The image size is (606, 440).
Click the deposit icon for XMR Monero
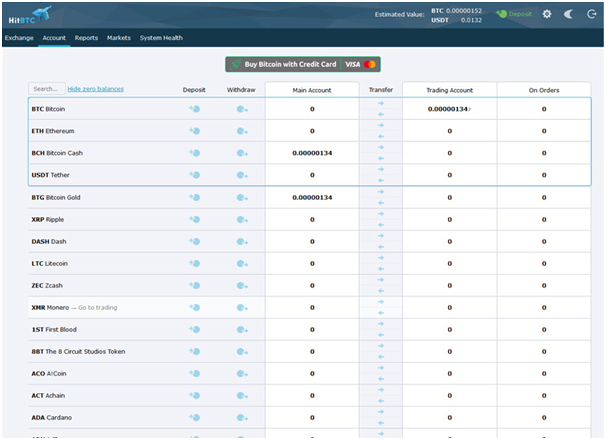[x=194, y=308]
